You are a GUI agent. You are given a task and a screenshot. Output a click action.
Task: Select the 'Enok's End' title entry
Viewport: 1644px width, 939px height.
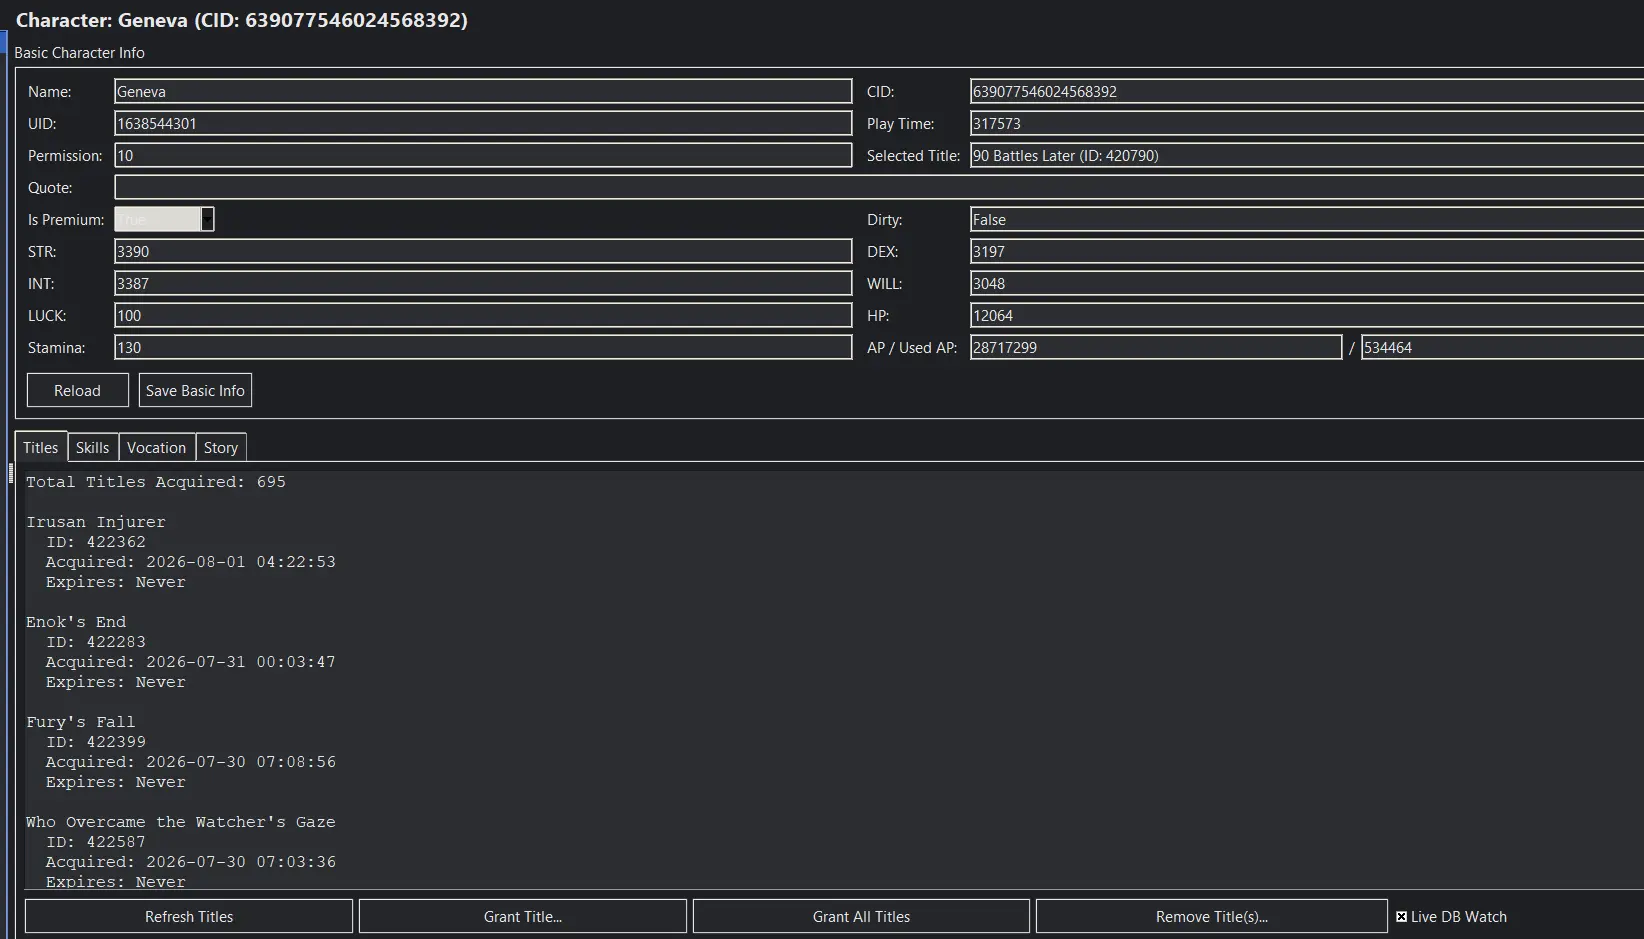click(76, 622)
